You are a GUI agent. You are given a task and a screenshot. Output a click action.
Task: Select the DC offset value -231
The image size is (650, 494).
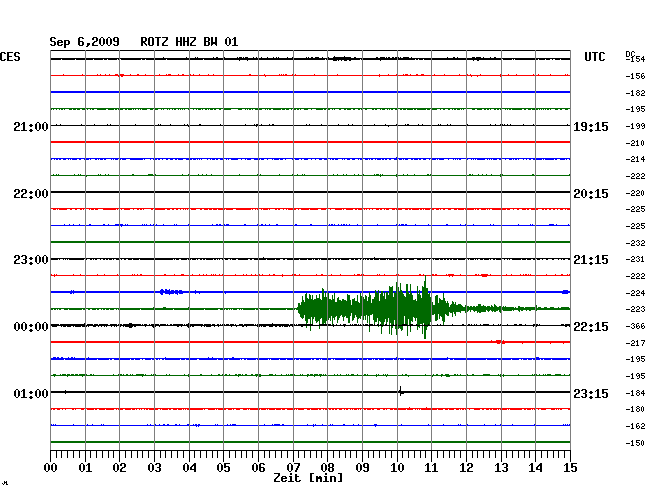(x=635, y=259)
